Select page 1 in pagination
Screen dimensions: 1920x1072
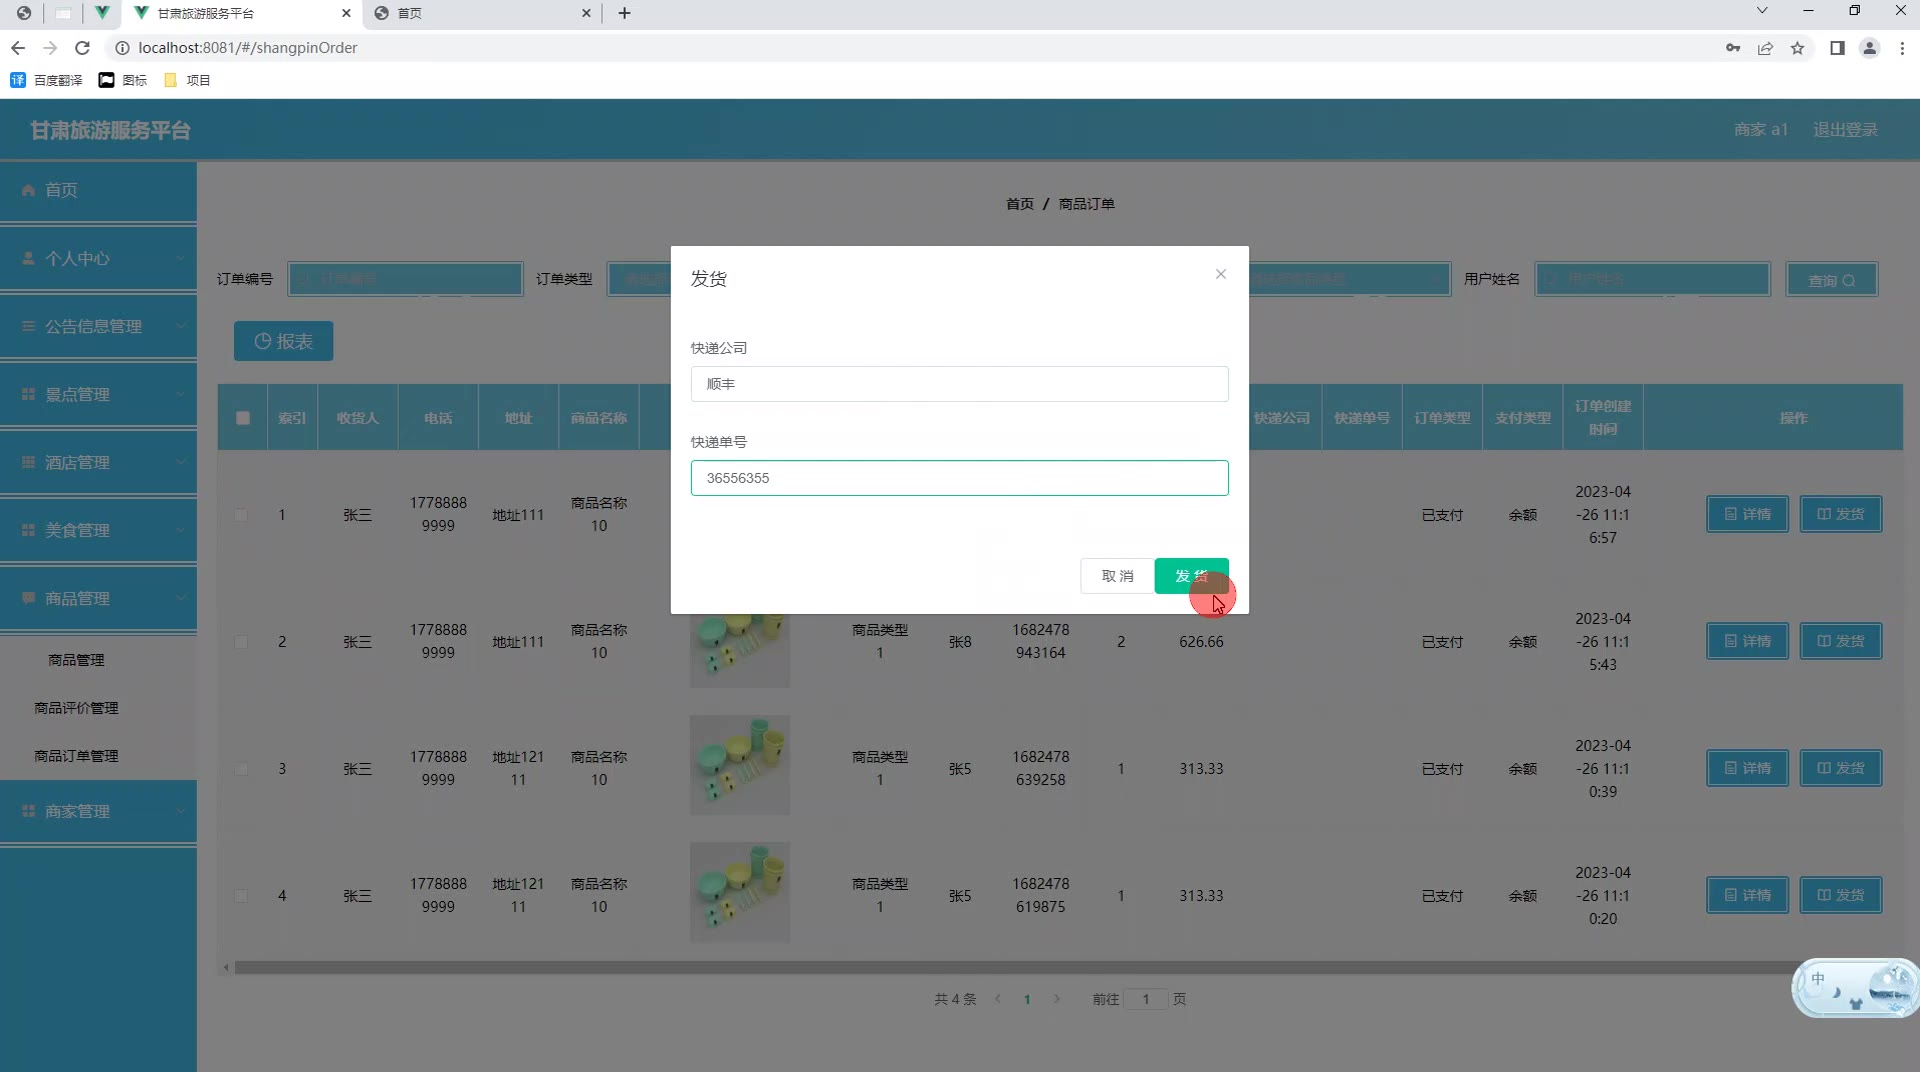click(1027, 999)
